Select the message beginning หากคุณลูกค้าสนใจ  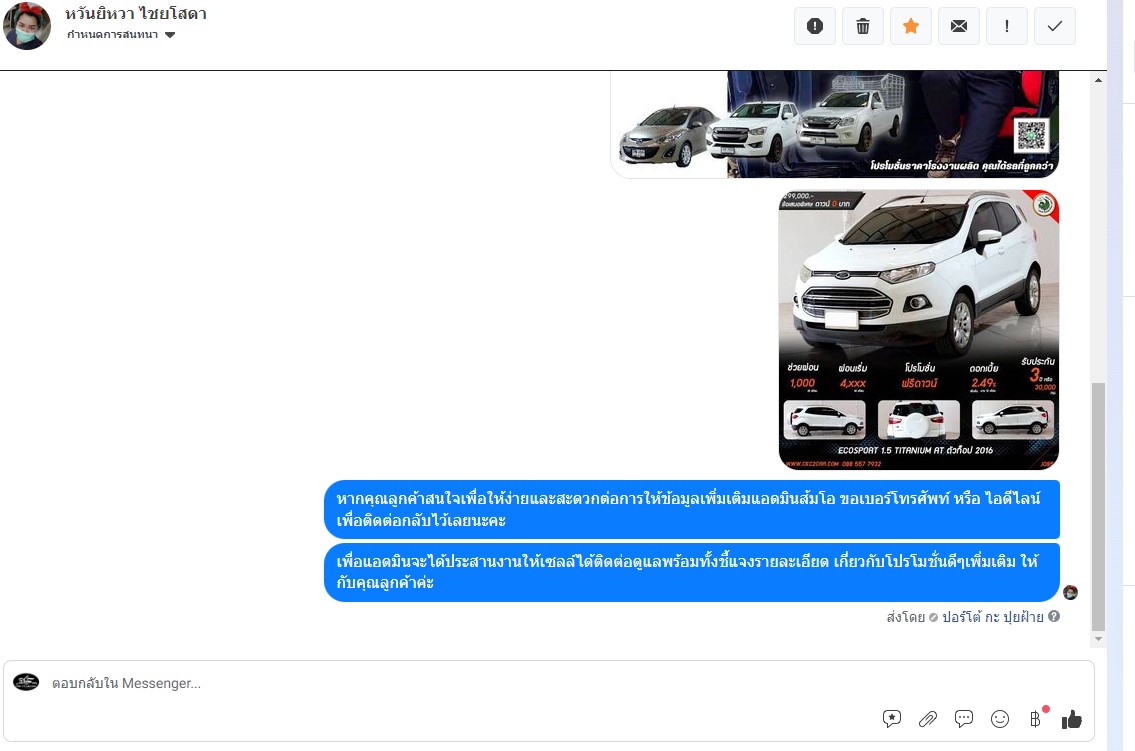click(x=692, y=509)
